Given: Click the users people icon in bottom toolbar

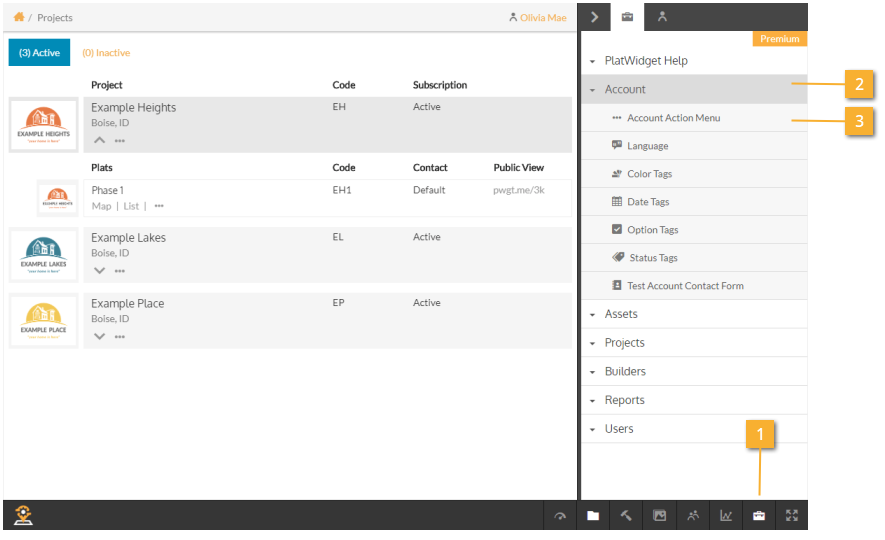Looking at the screenshot, I should pos(693,516).
